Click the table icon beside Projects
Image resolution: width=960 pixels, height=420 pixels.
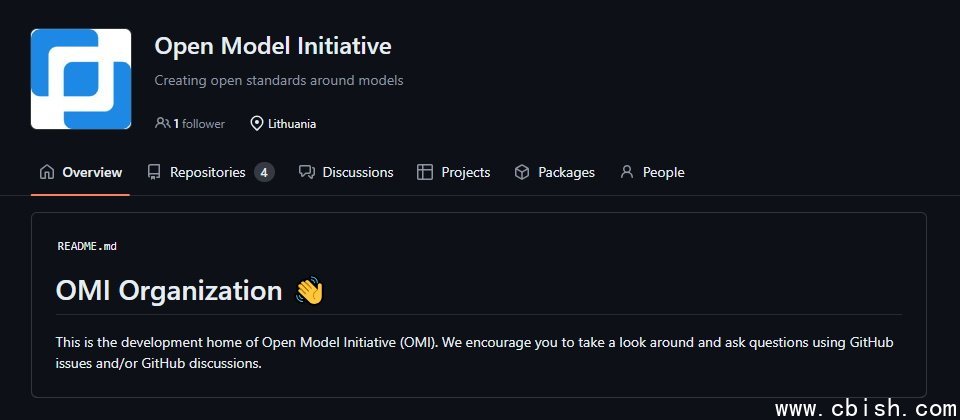425,172
